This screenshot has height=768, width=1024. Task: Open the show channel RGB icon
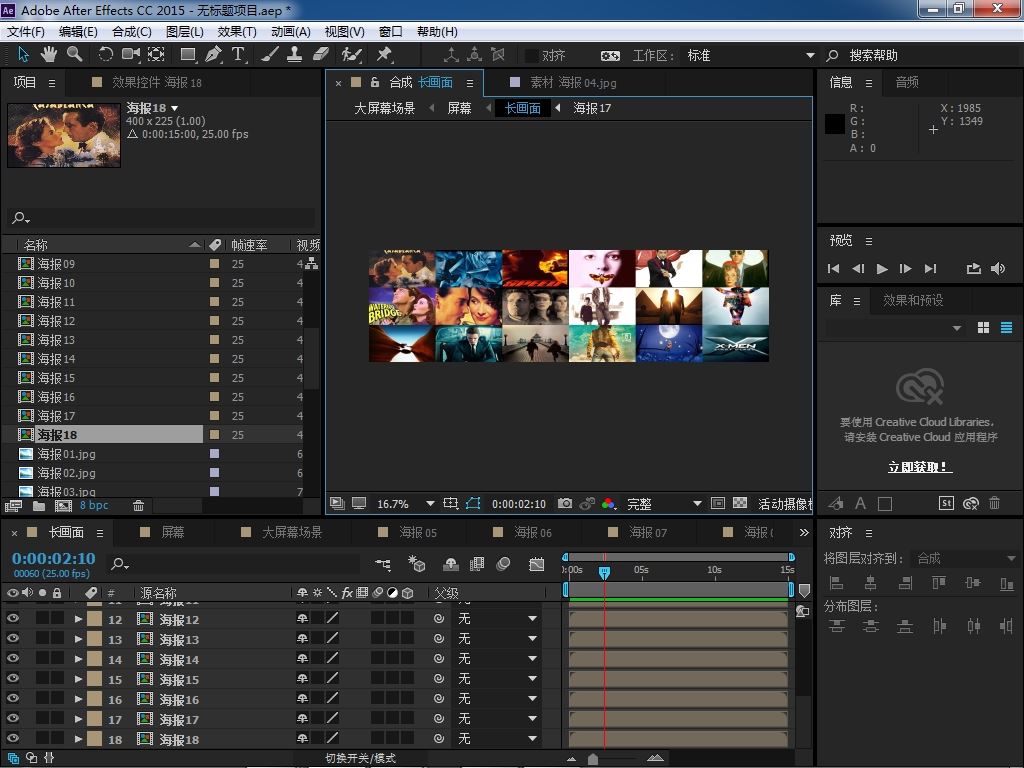coord(609,504)
